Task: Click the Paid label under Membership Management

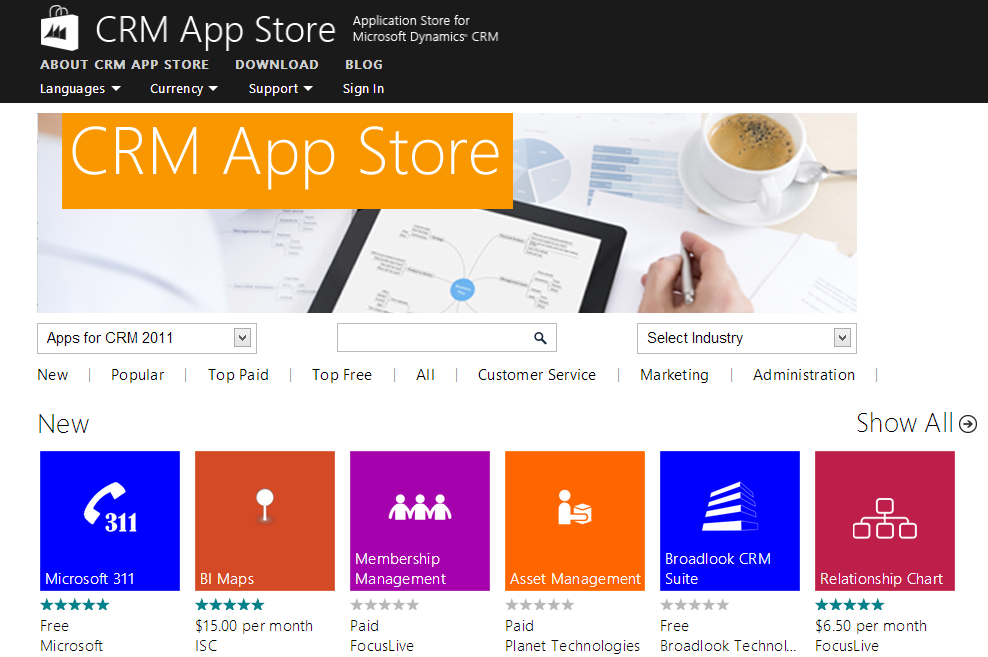Action: pyautogui.click(x=364, y=626)
